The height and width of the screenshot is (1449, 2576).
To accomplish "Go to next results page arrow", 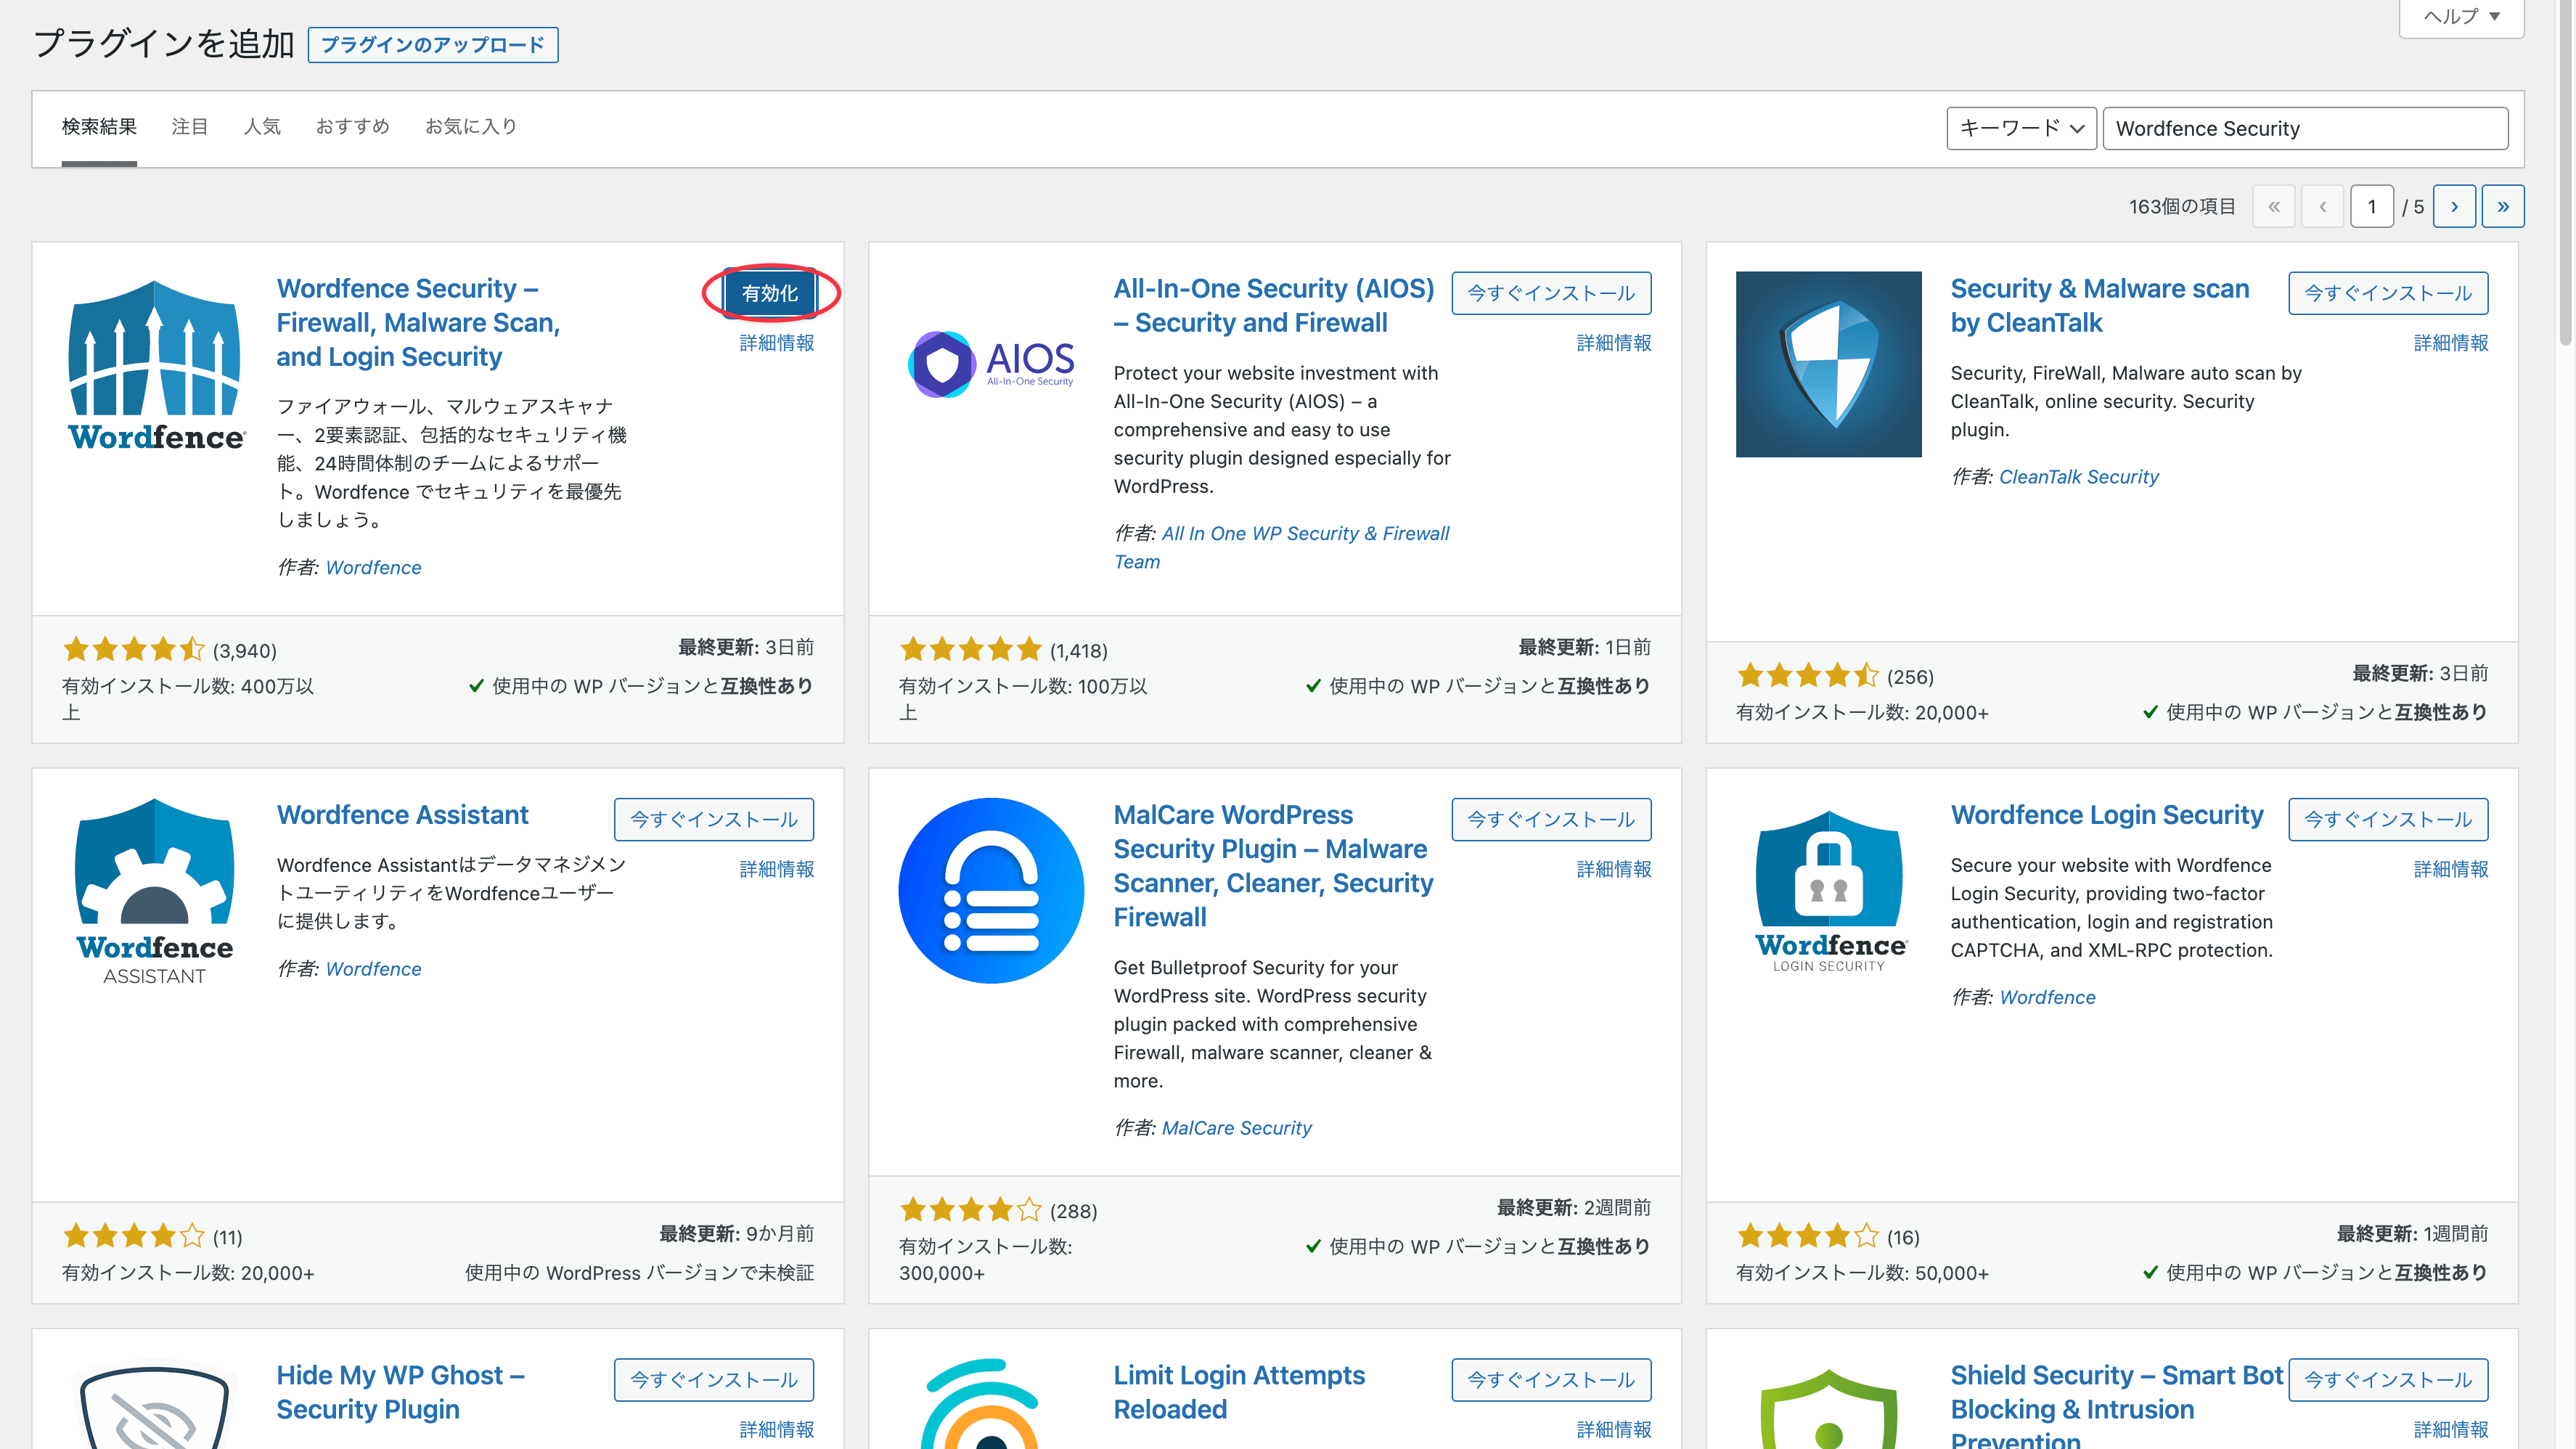I will click(2454, 206).
